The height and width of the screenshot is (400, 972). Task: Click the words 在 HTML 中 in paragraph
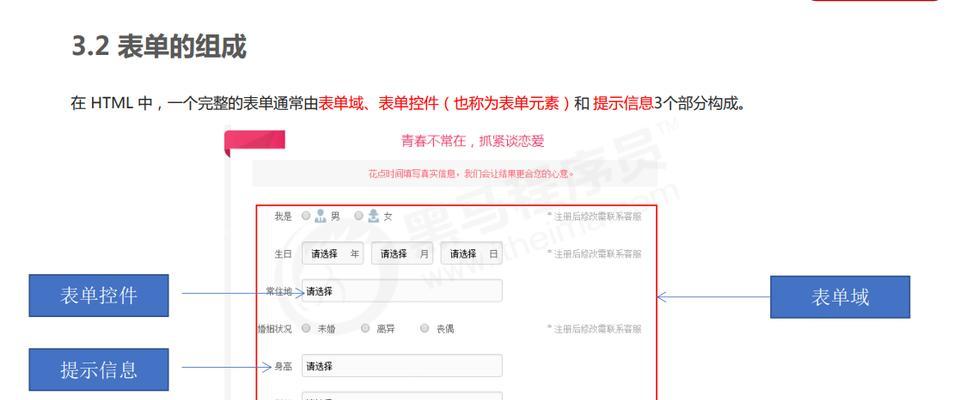112,103
